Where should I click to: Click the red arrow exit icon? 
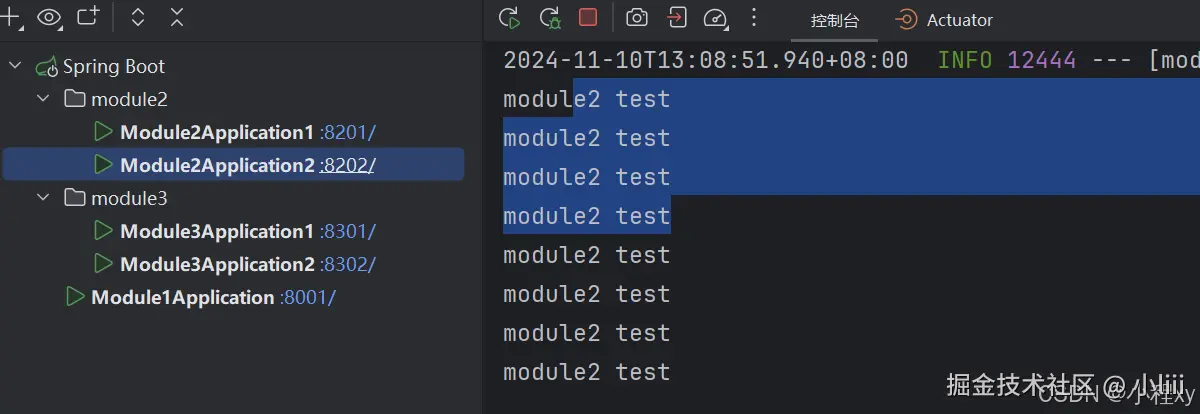point(677,18)
